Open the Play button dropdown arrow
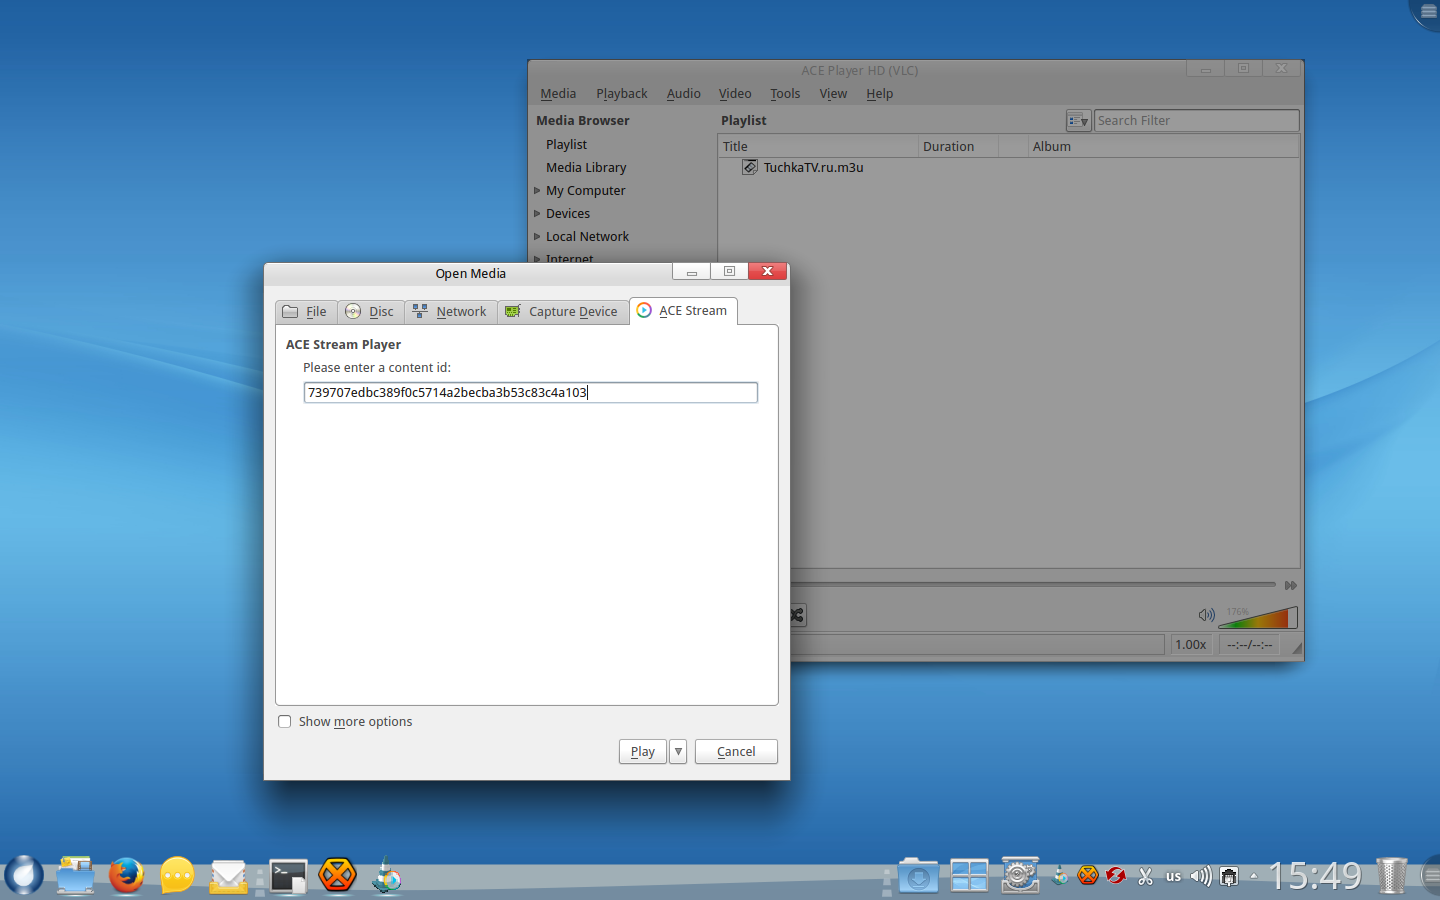The width and height of the screenshot is (1440, 900). 678,752
